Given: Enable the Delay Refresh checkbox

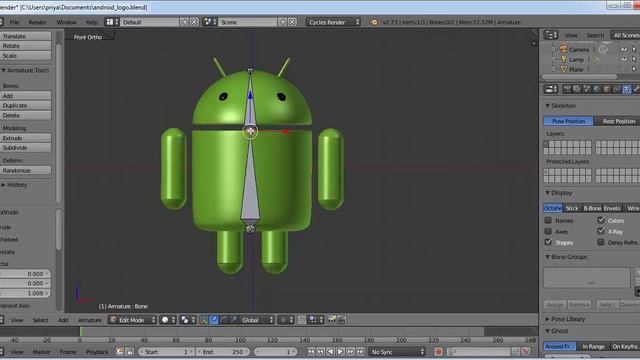Looking at the screenshot, I should [601, 242].
